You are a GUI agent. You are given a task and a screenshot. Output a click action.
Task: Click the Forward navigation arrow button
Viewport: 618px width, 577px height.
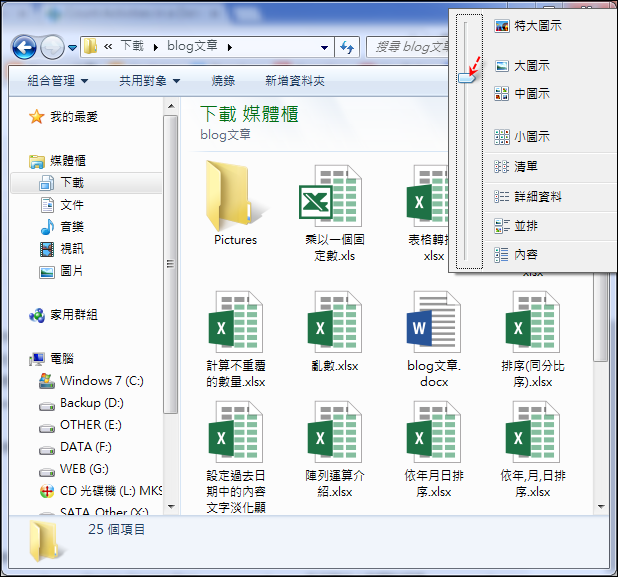point(52,47)
